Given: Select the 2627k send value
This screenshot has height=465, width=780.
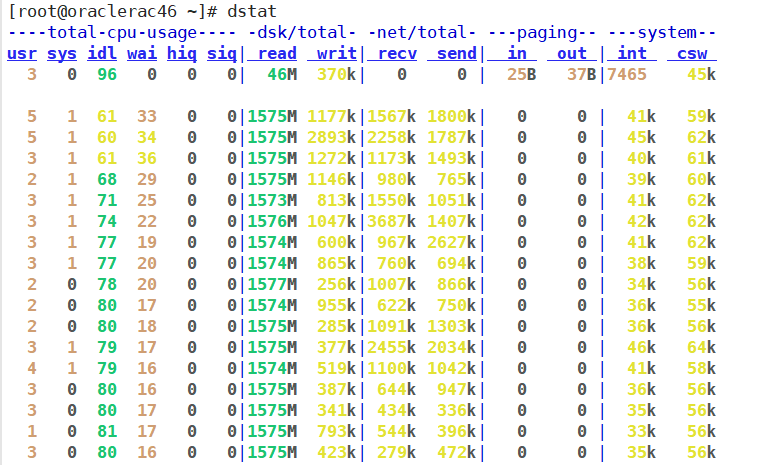Looking at the screenshot, I should 452,242.
